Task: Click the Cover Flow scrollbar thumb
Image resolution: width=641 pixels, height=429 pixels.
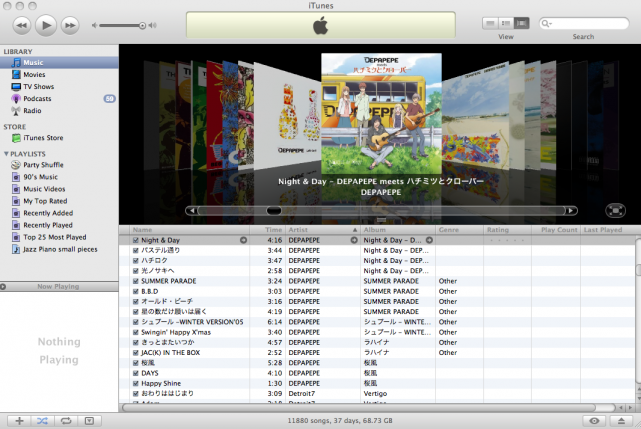Action: [x=274, y=211]
